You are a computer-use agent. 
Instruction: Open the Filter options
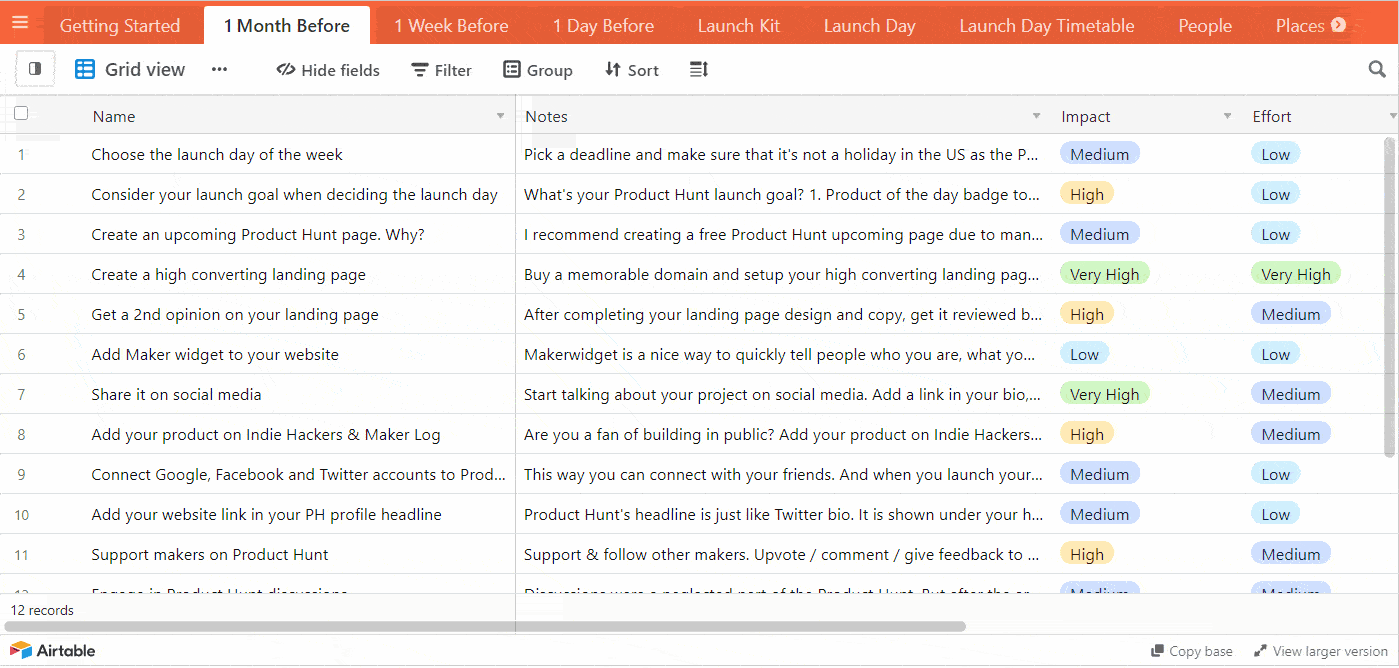(441, 70)
